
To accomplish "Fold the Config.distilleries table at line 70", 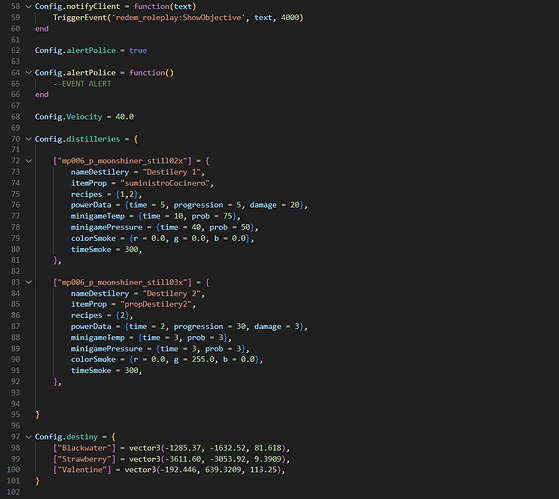I will coord(29,139).
